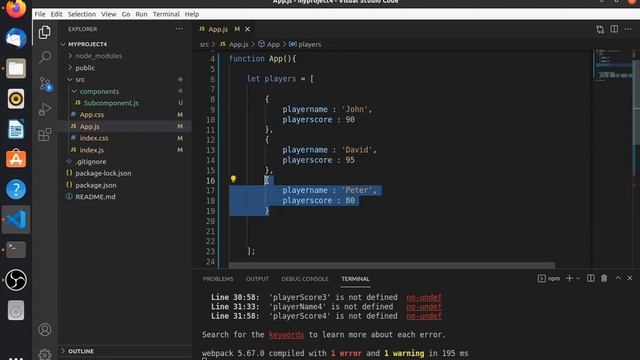Split the terminal panel
640x360 pixels.
591,278
